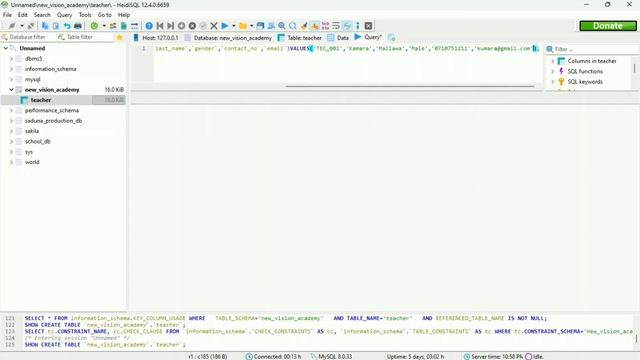This screenshot has height=360, width=640.
Task: Click the paste icon in toolbar
Action: 56,26
